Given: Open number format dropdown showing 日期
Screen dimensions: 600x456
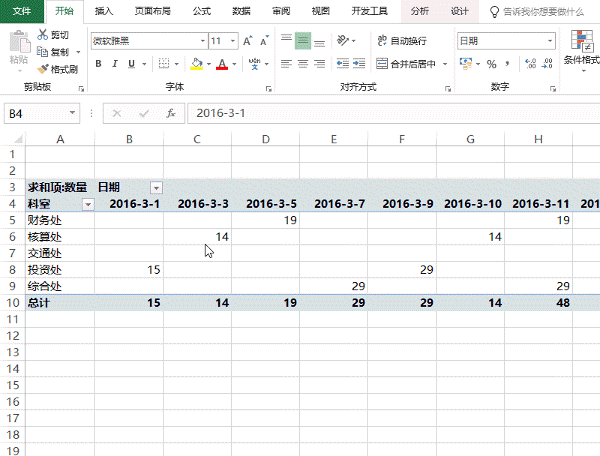Looking at the screenshot, I should 550,41.
